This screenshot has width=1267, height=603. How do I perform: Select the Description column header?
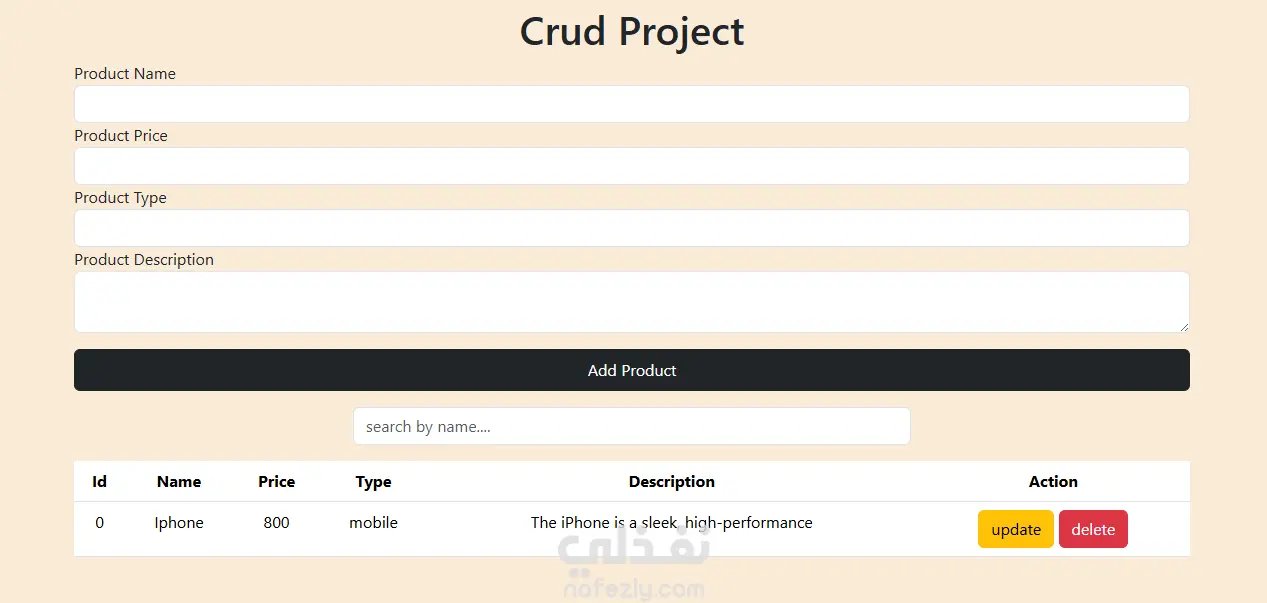click(671, 482)
